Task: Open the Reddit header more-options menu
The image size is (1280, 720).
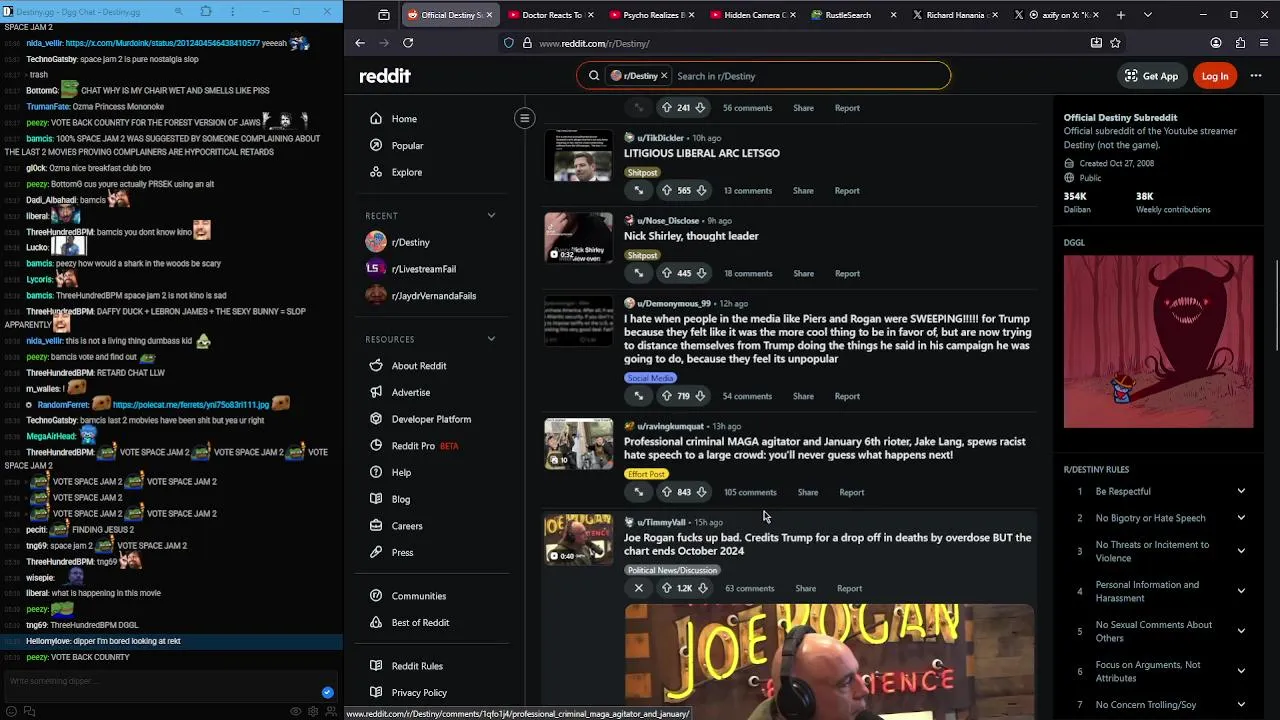Action: 1256,76
